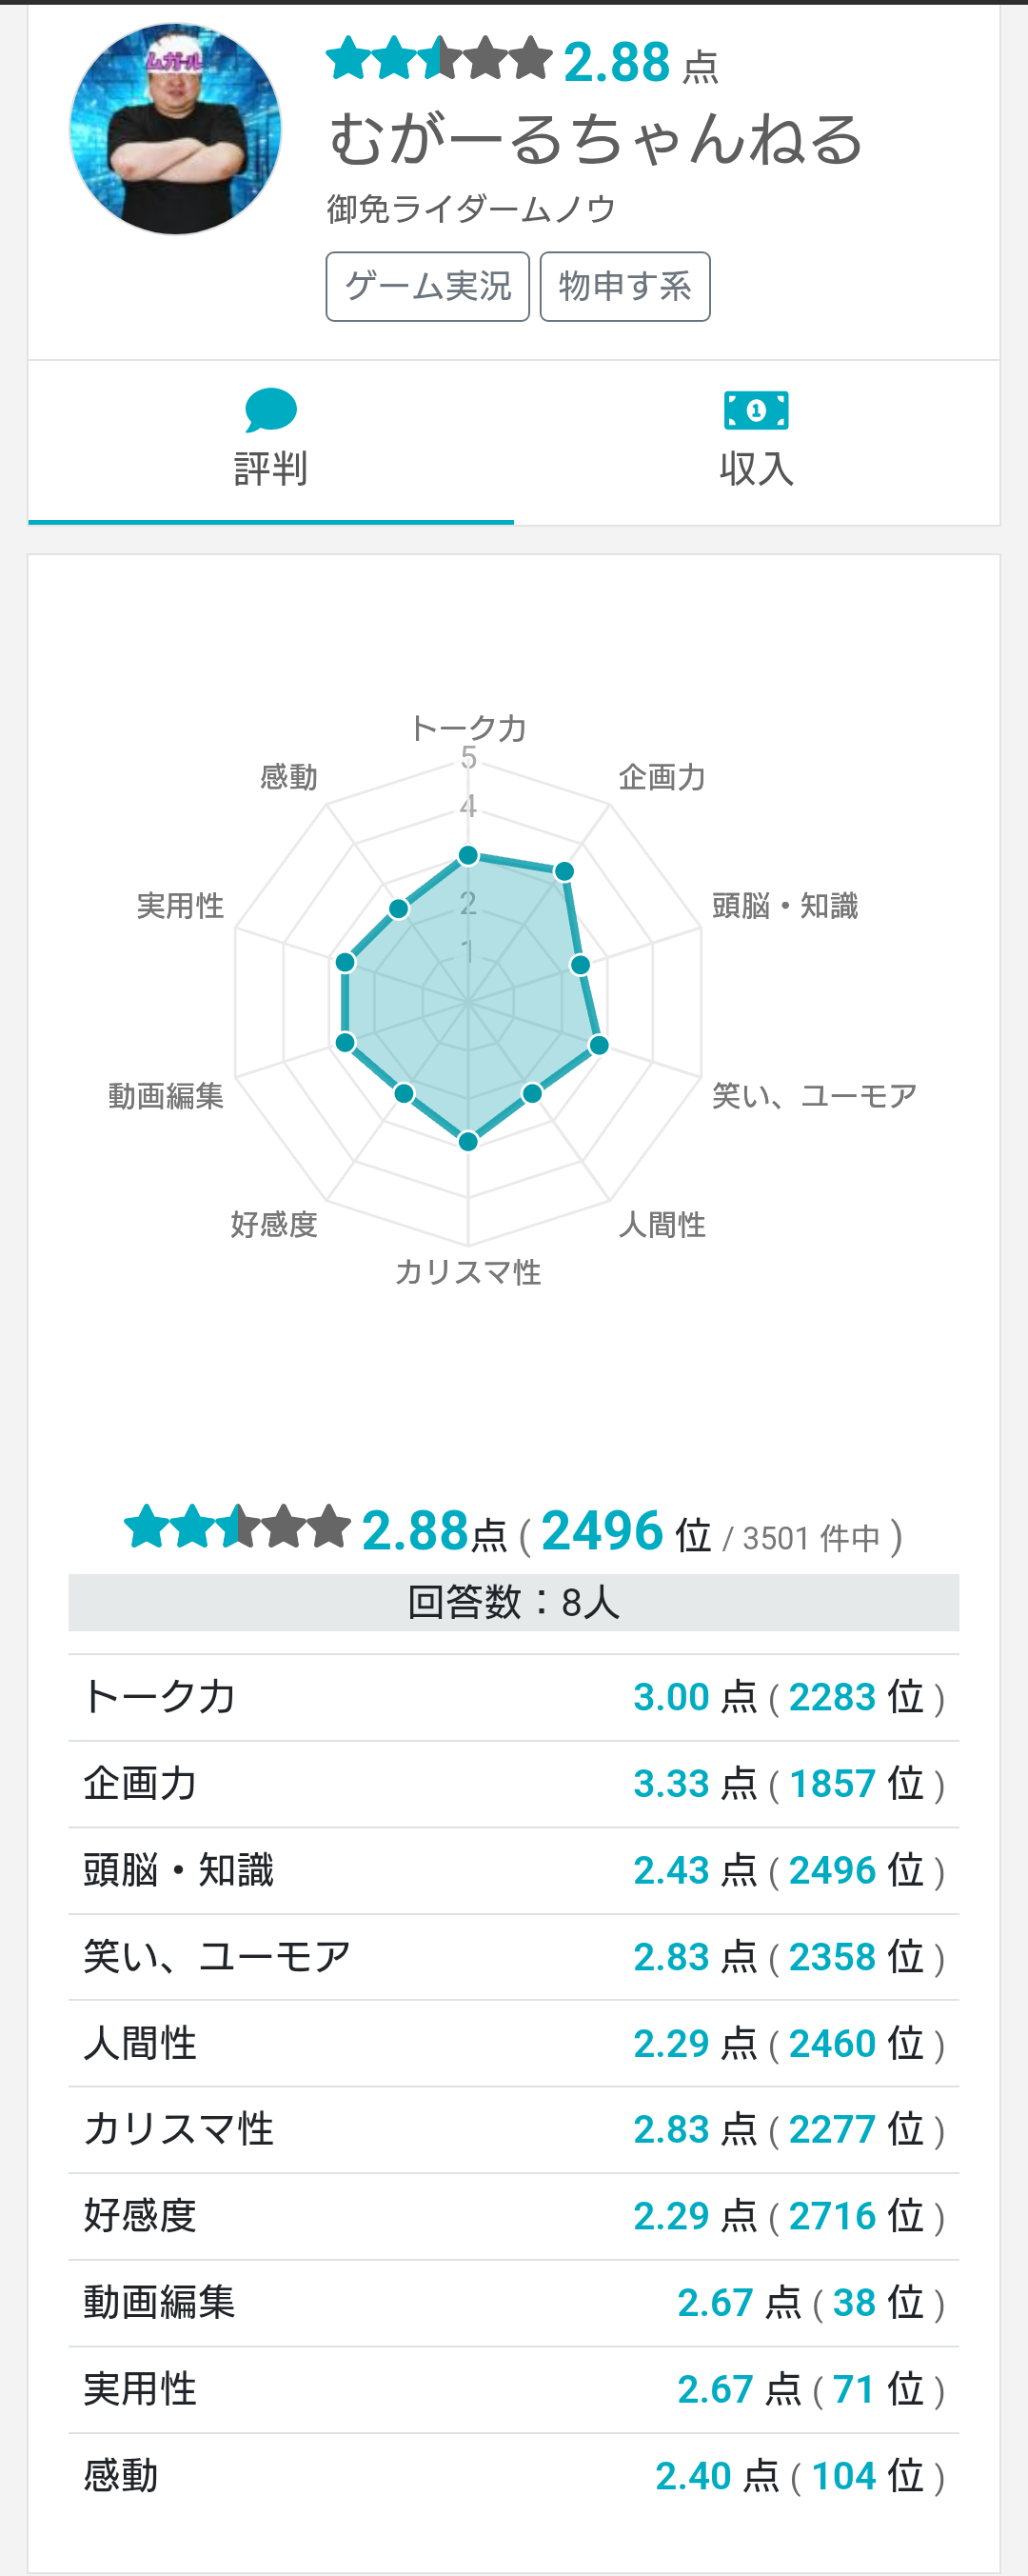Click the 71 位 ranking for 実用性
Screen dimensions: 1028x2576
tap(878, 2389)
